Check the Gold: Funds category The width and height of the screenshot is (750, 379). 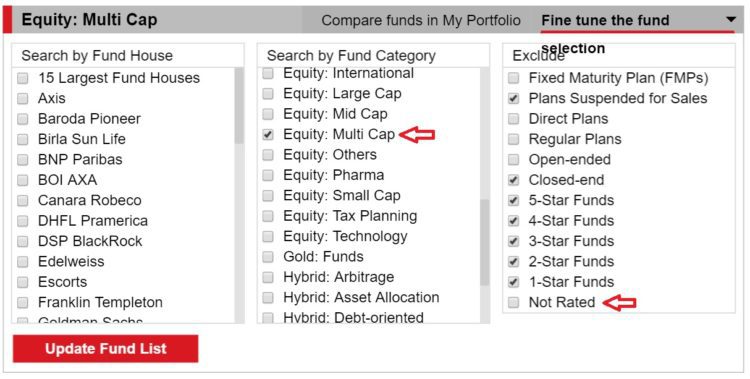268,257
